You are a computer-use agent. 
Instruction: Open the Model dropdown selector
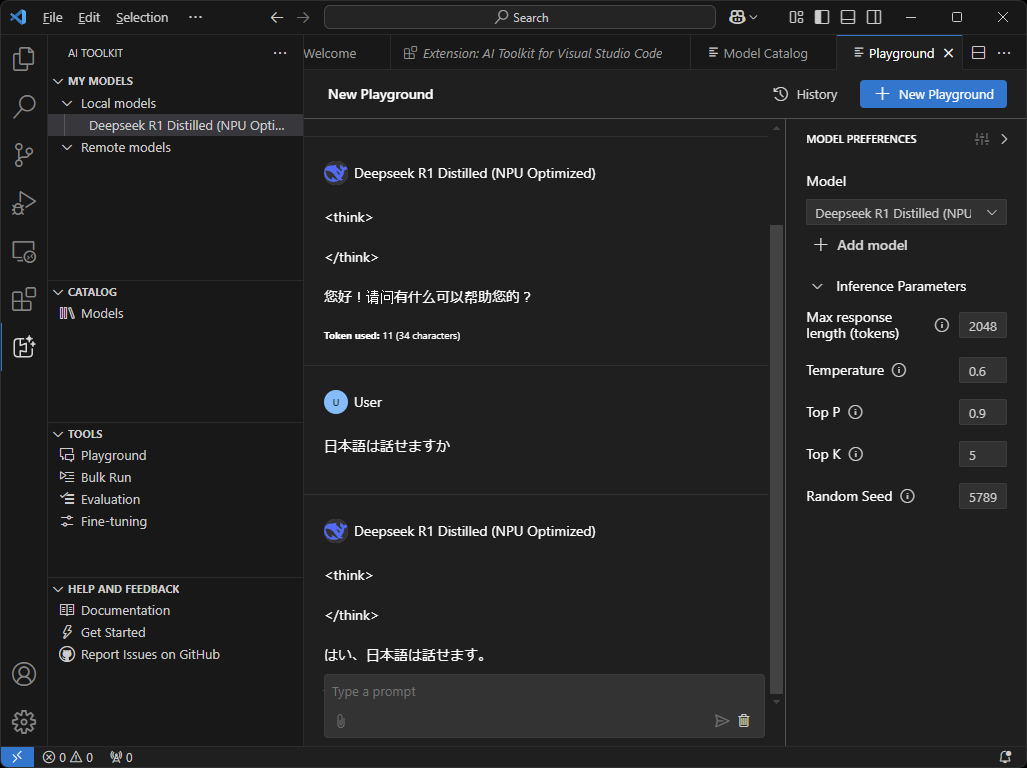pos(906,213)
